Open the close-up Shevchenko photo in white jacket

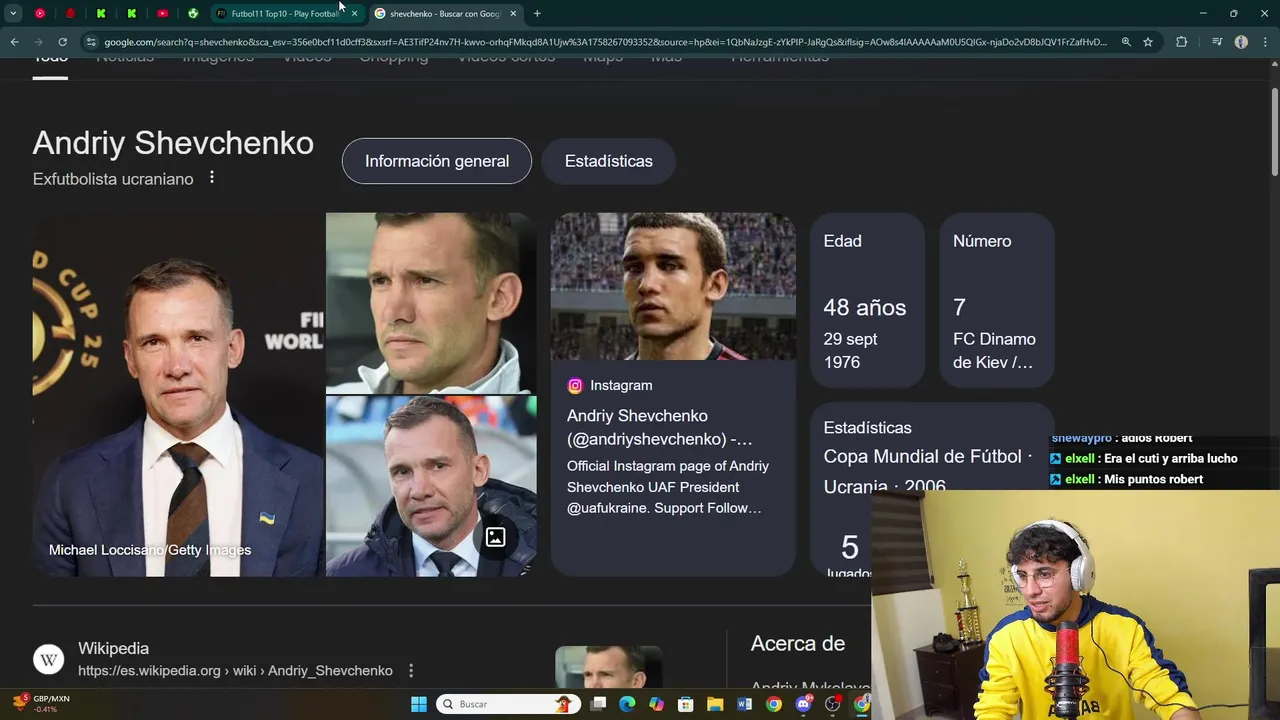coord(431,302)
